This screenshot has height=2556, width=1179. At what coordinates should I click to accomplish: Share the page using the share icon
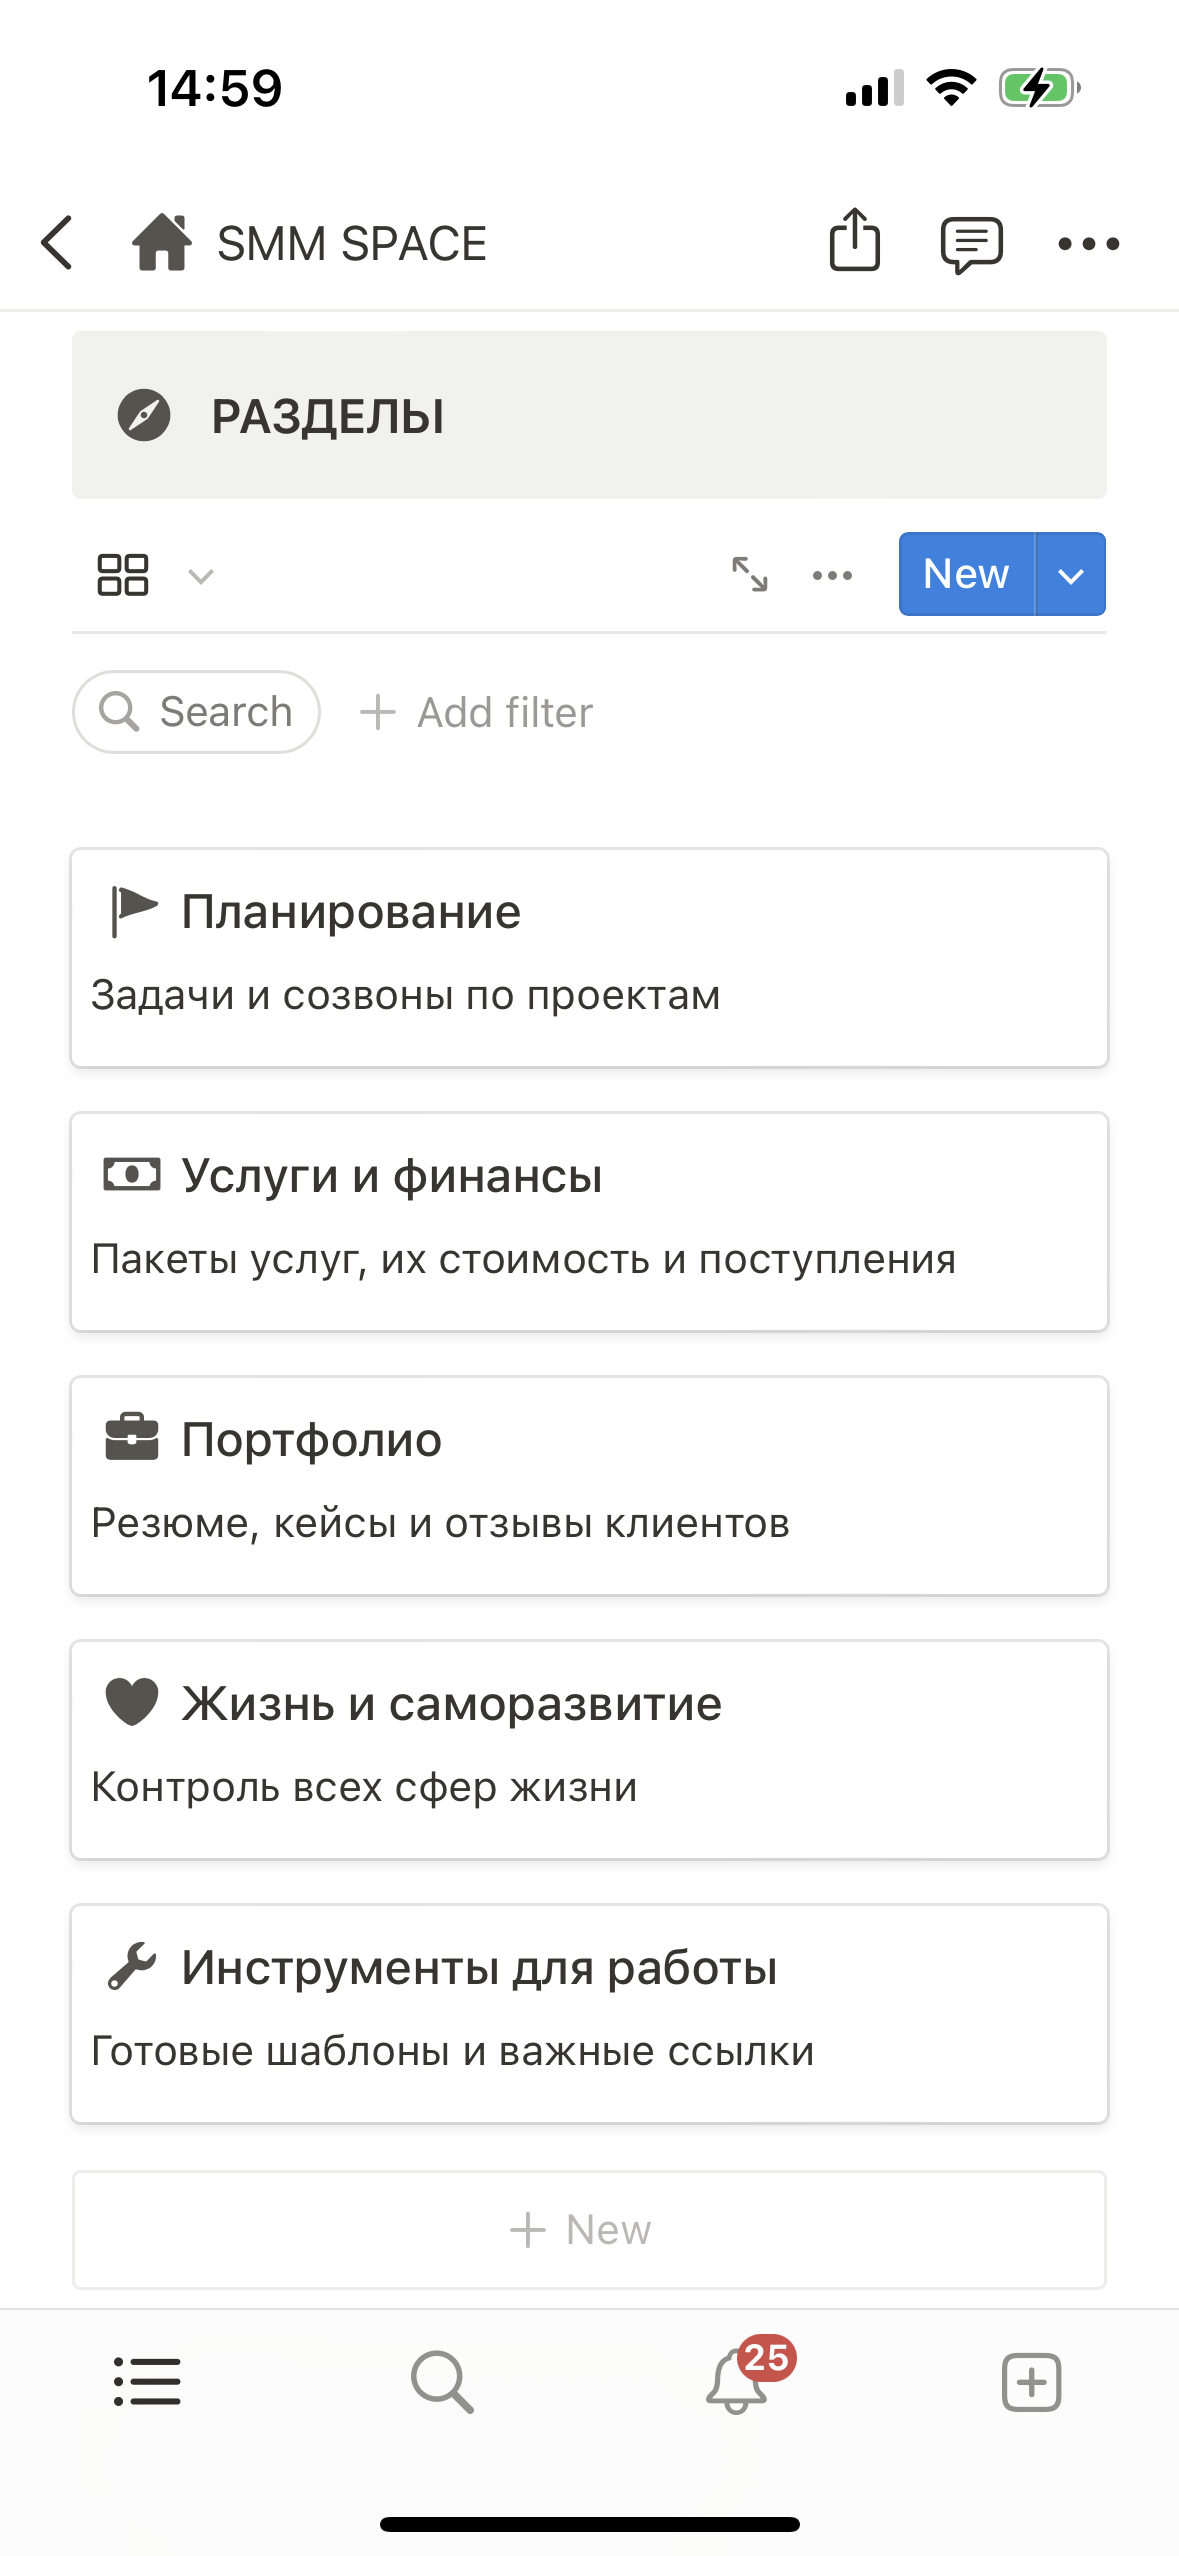[x=854, y=242]
